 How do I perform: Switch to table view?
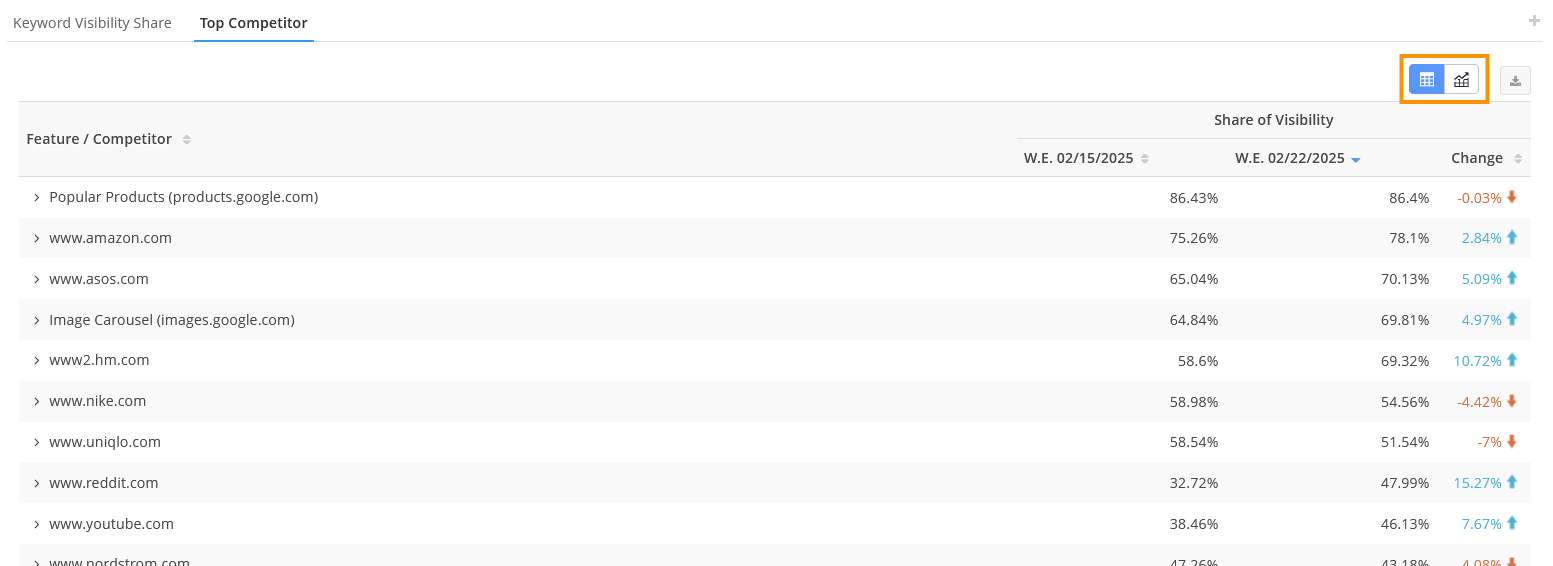[1426, 80]
